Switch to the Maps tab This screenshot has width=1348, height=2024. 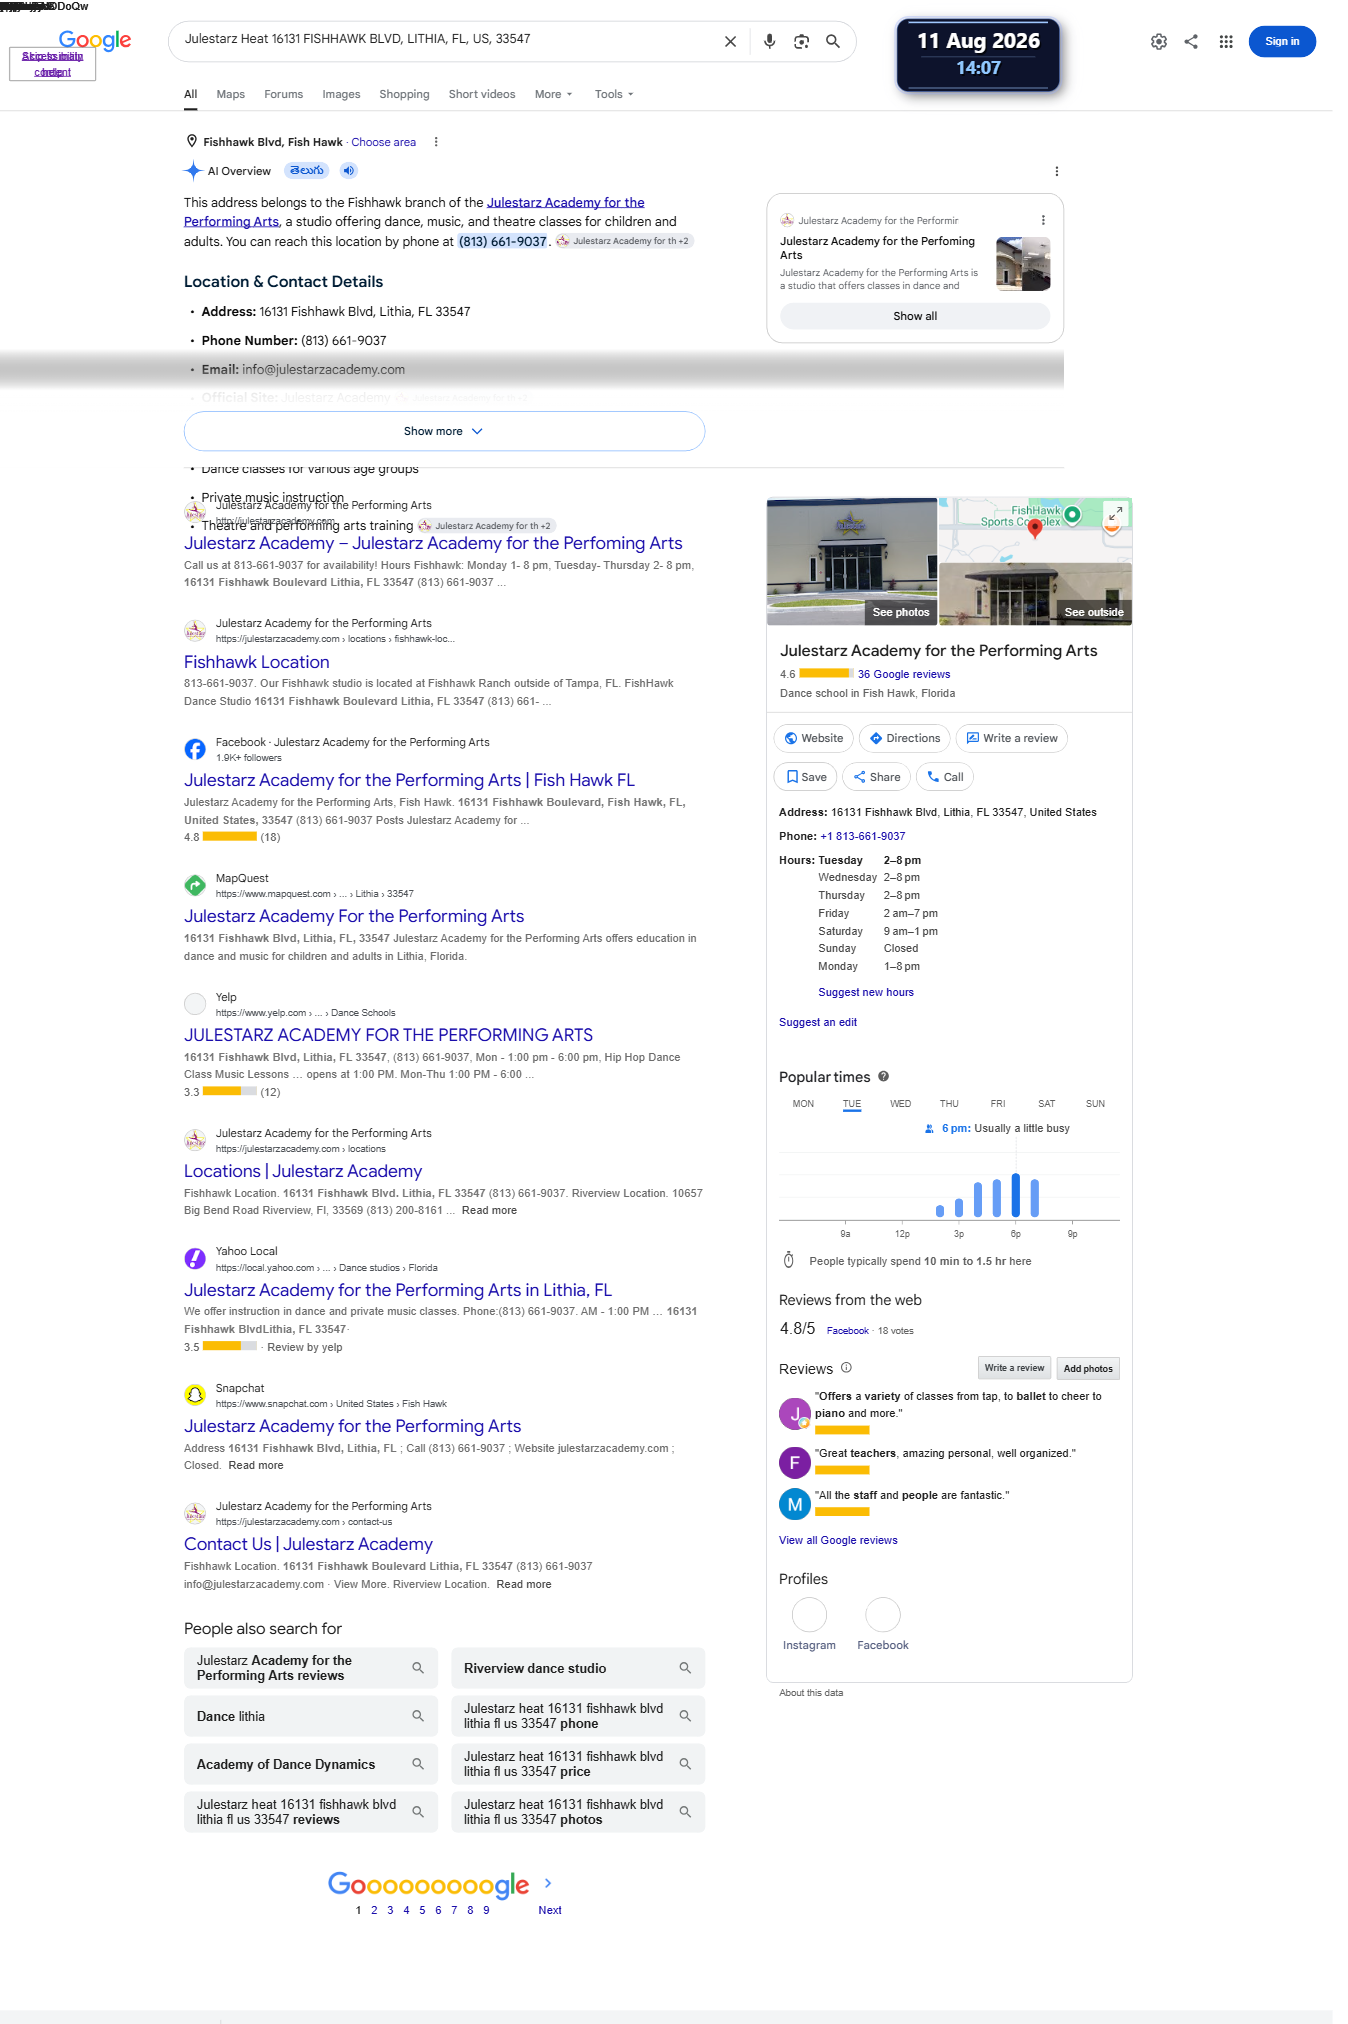[x=230, y=94]
